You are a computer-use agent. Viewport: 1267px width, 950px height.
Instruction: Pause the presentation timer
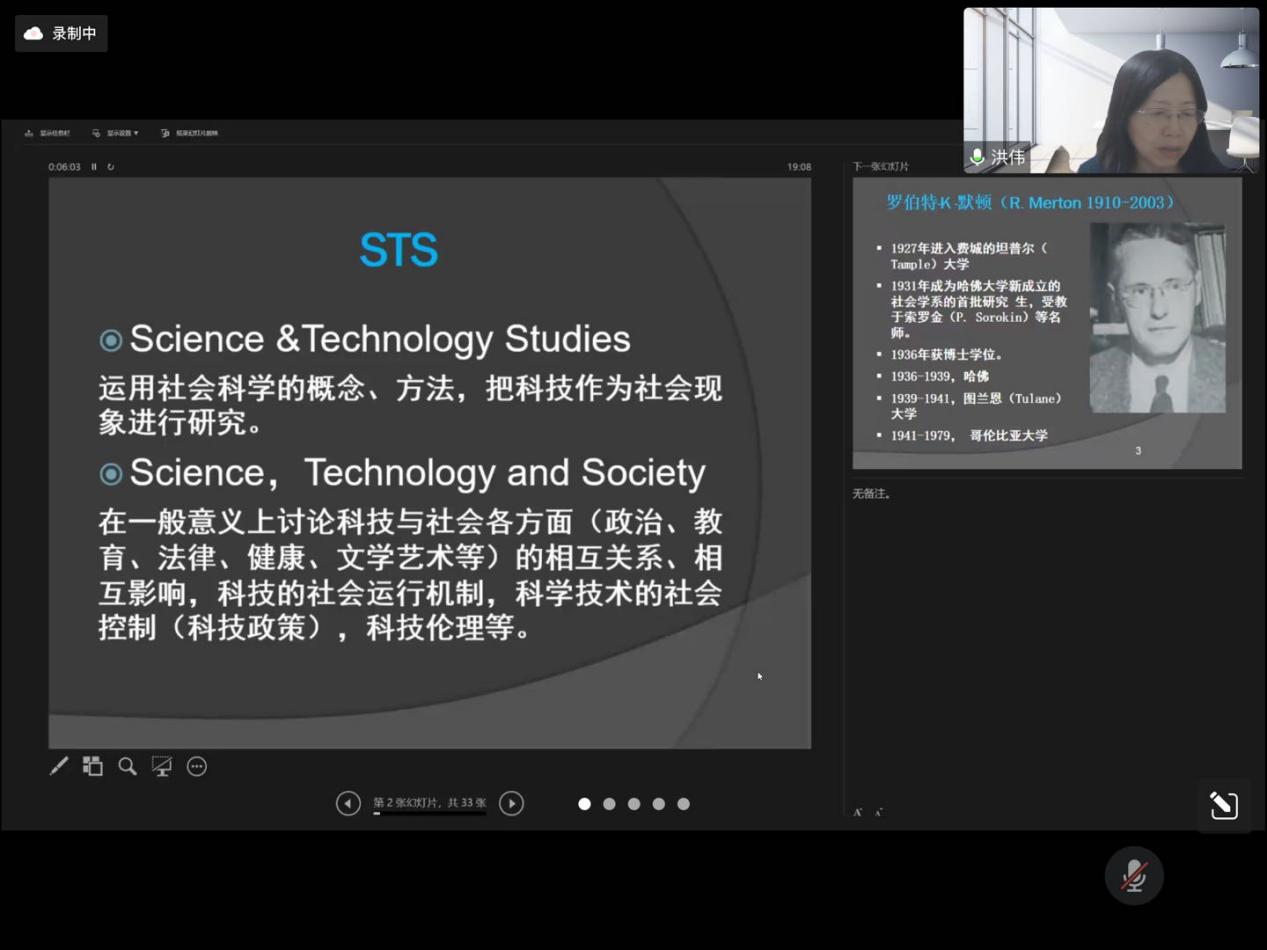94,167
